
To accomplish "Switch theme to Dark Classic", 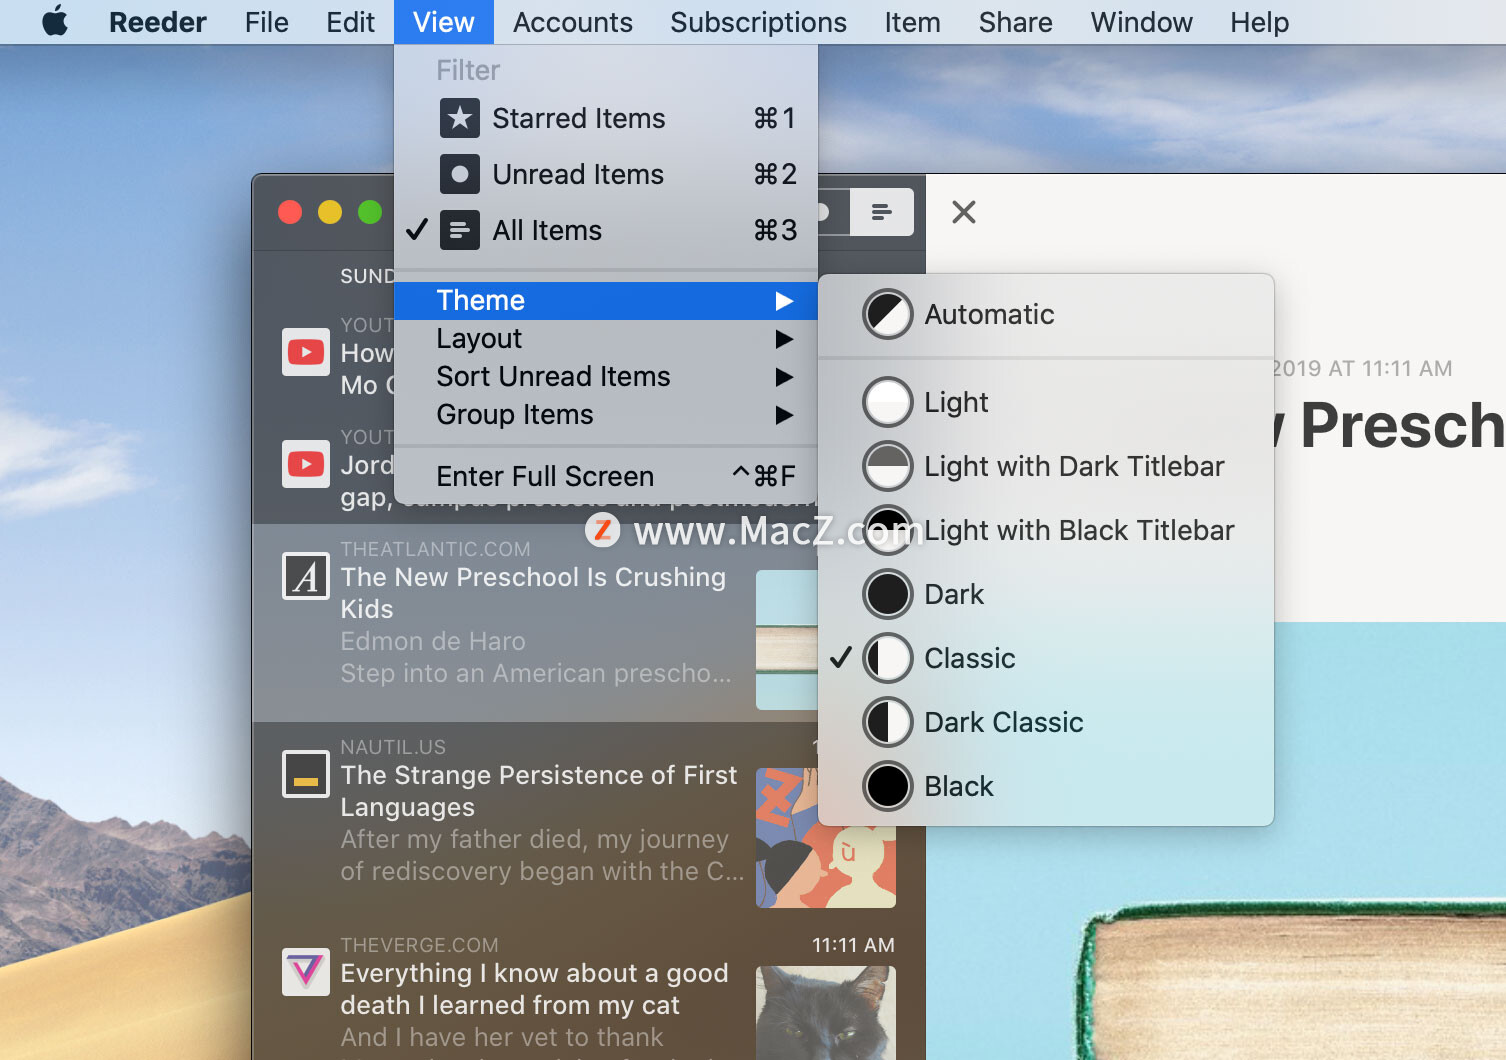I will (1046, 722).
